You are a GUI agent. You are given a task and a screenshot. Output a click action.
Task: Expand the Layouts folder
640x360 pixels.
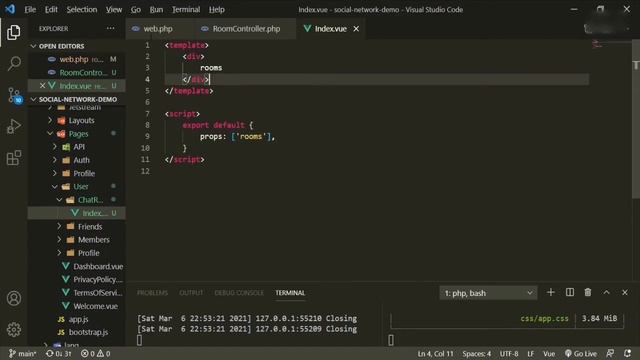tap(76, 120)
